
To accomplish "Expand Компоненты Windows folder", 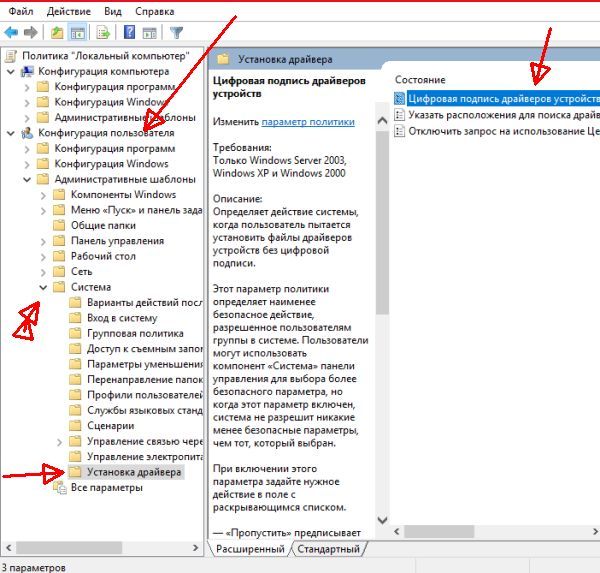I will tap(43, 195).
